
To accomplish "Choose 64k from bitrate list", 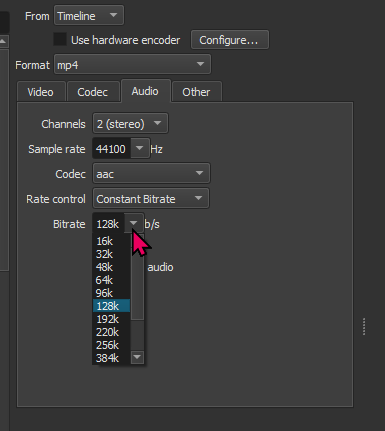I will pos(111,280).
